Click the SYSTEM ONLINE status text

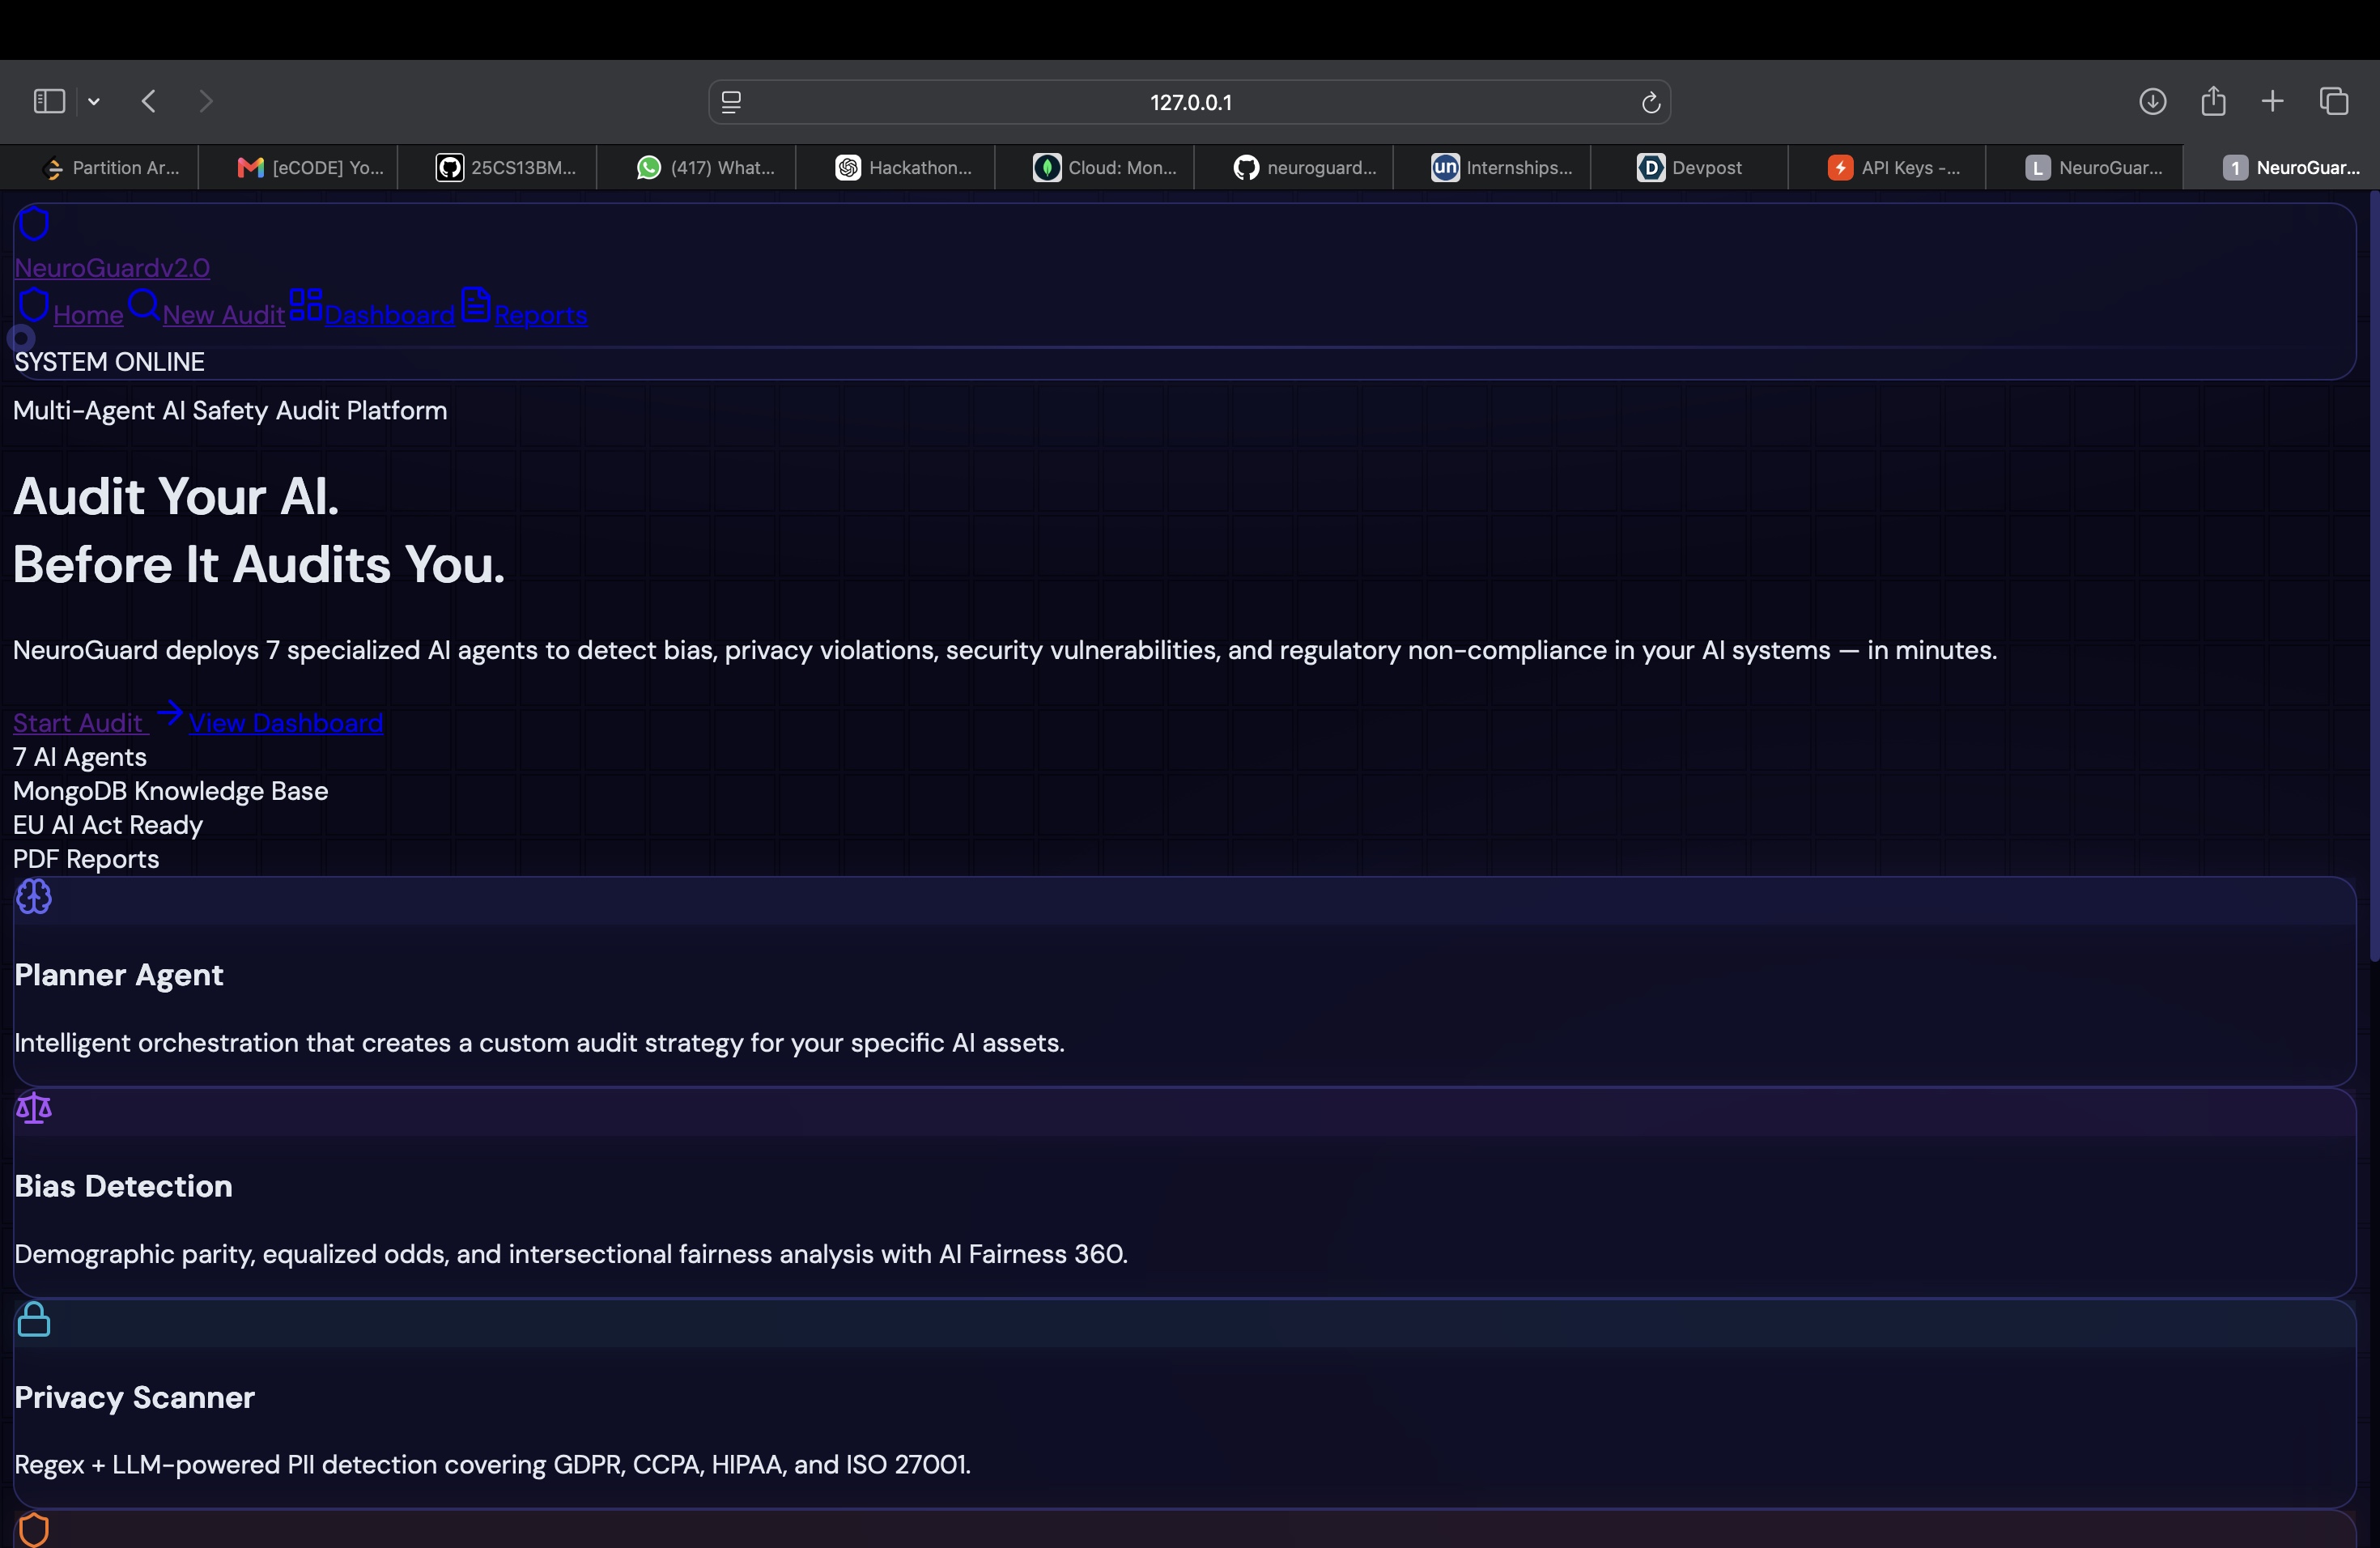109,362
